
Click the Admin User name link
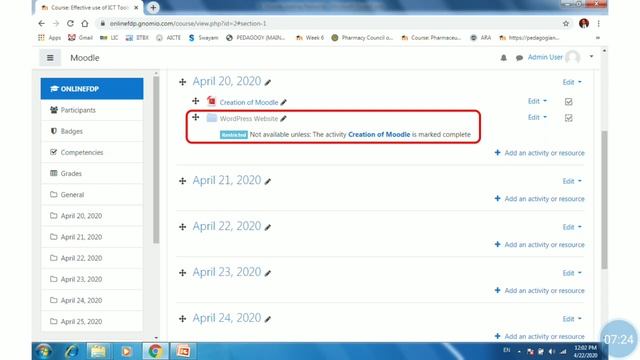pos(545,57)
